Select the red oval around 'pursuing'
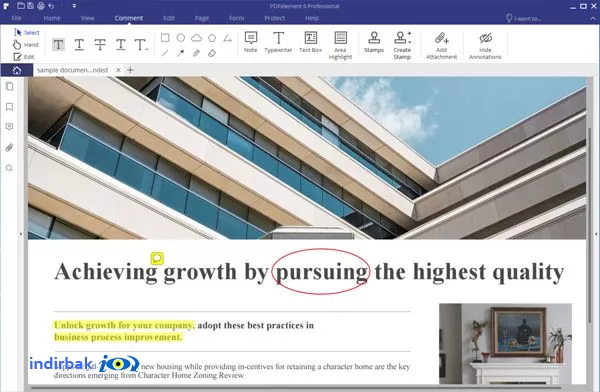The image size is (600, 392). point(321,271)
